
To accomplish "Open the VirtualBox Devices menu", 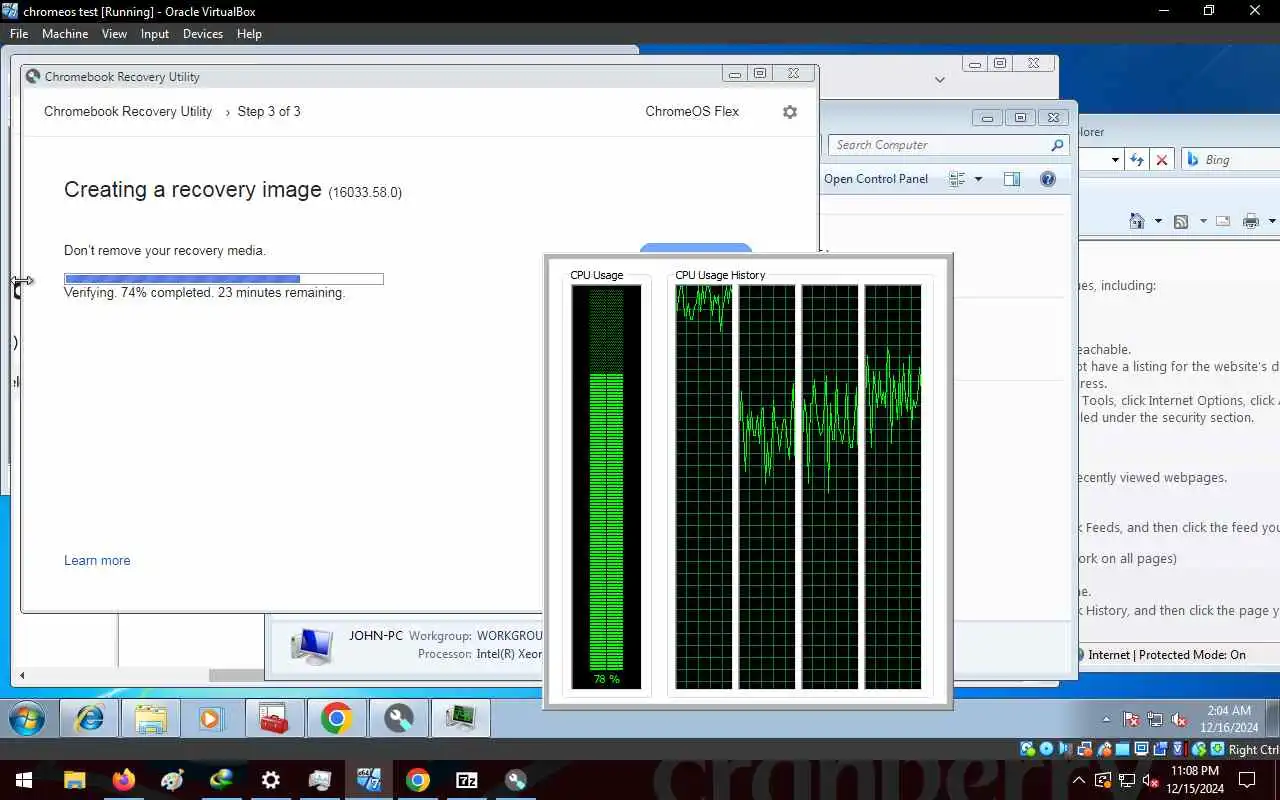I will click(x=203, y=34).
